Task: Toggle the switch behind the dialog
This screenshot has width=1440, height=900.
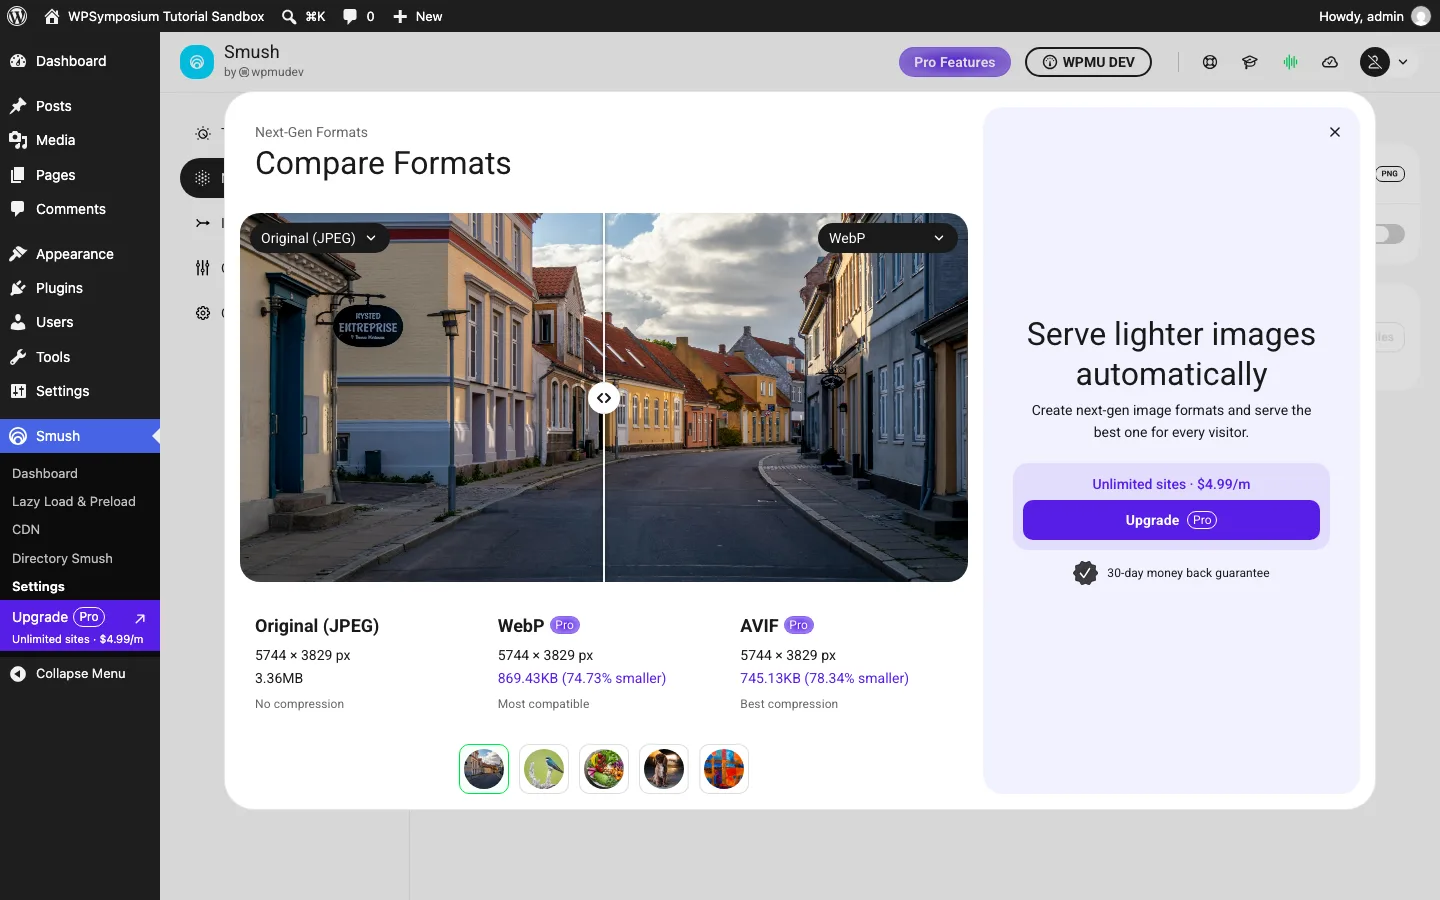Action: point(1390,234)
